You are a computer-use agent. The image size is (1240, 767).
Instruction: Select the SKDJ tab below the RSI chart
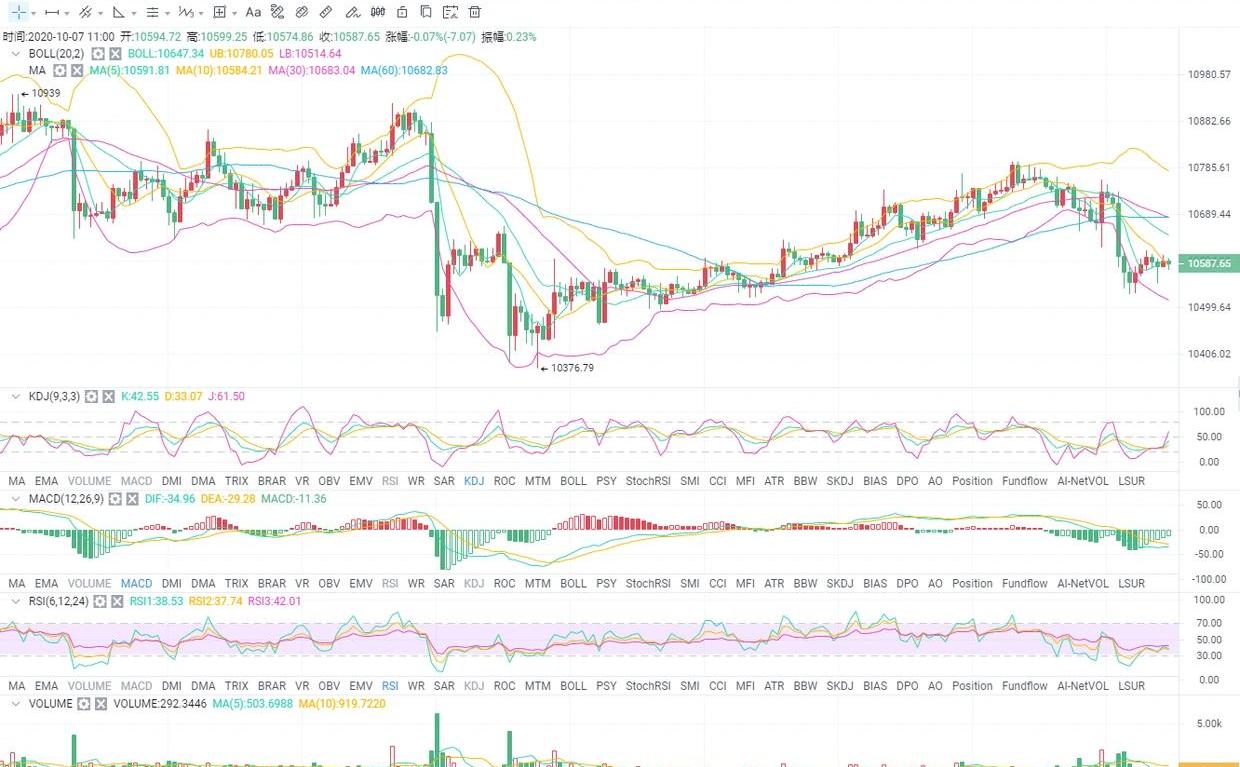840,686
